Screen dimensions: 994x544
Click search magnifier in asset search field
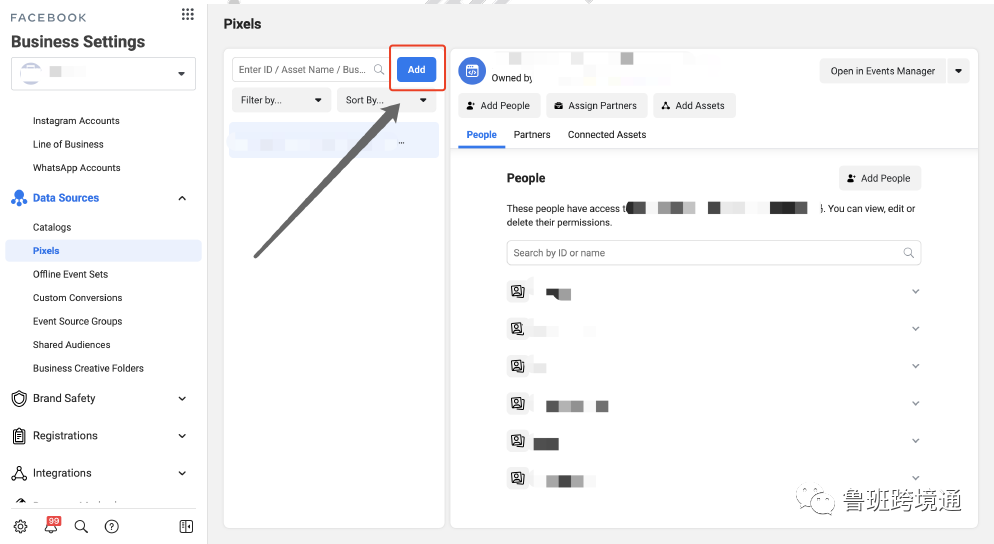378,70
